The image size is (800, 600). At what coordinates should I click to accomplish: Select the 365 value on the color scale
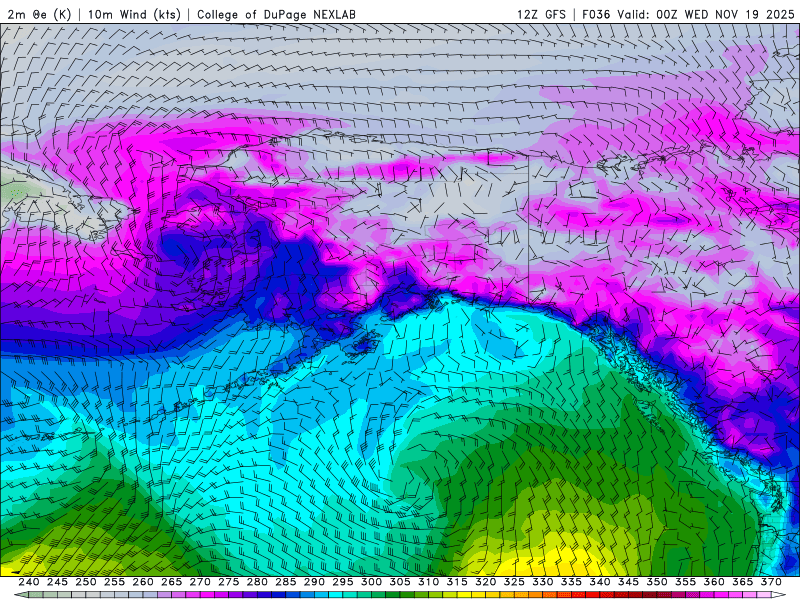click(743, 582)
